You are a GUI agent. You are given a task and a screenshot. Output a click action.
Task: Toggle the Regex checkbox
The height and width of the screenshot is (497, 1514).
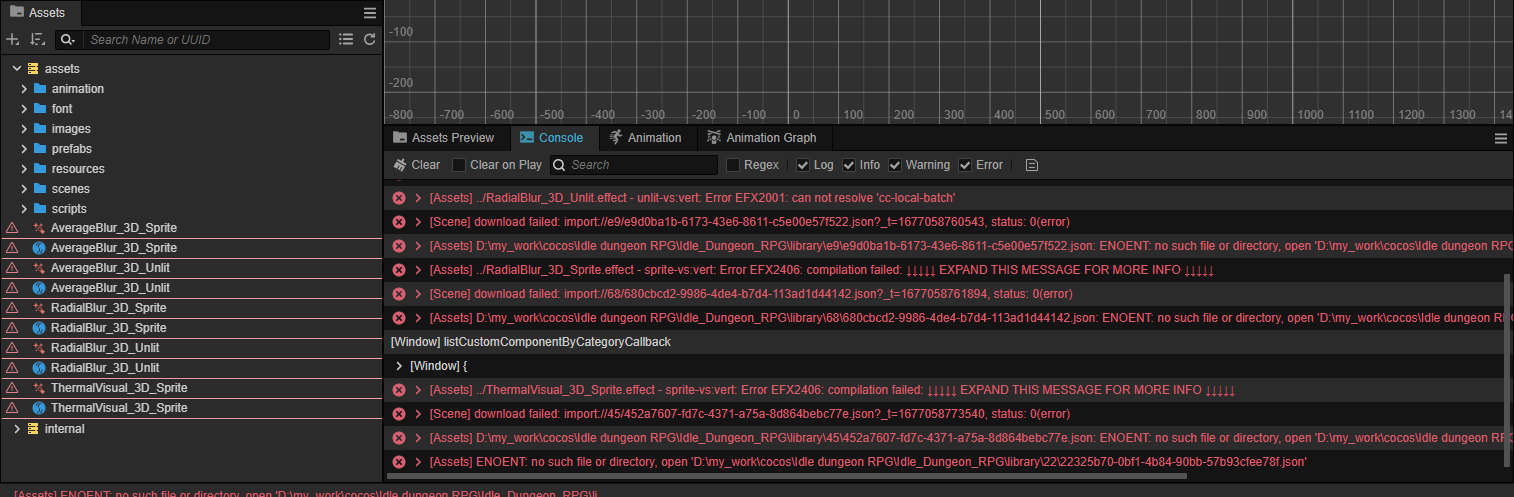[x=733, y=165]
